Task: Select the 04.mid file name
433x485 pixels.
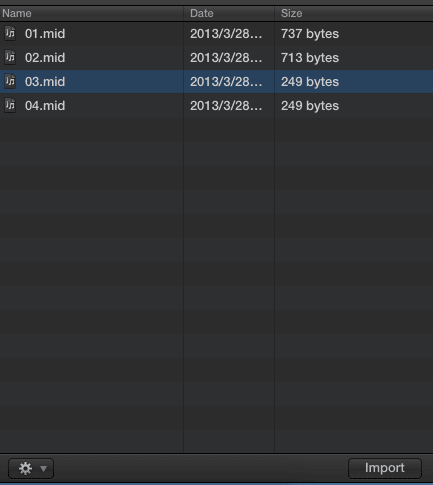Action: (45, 106)
